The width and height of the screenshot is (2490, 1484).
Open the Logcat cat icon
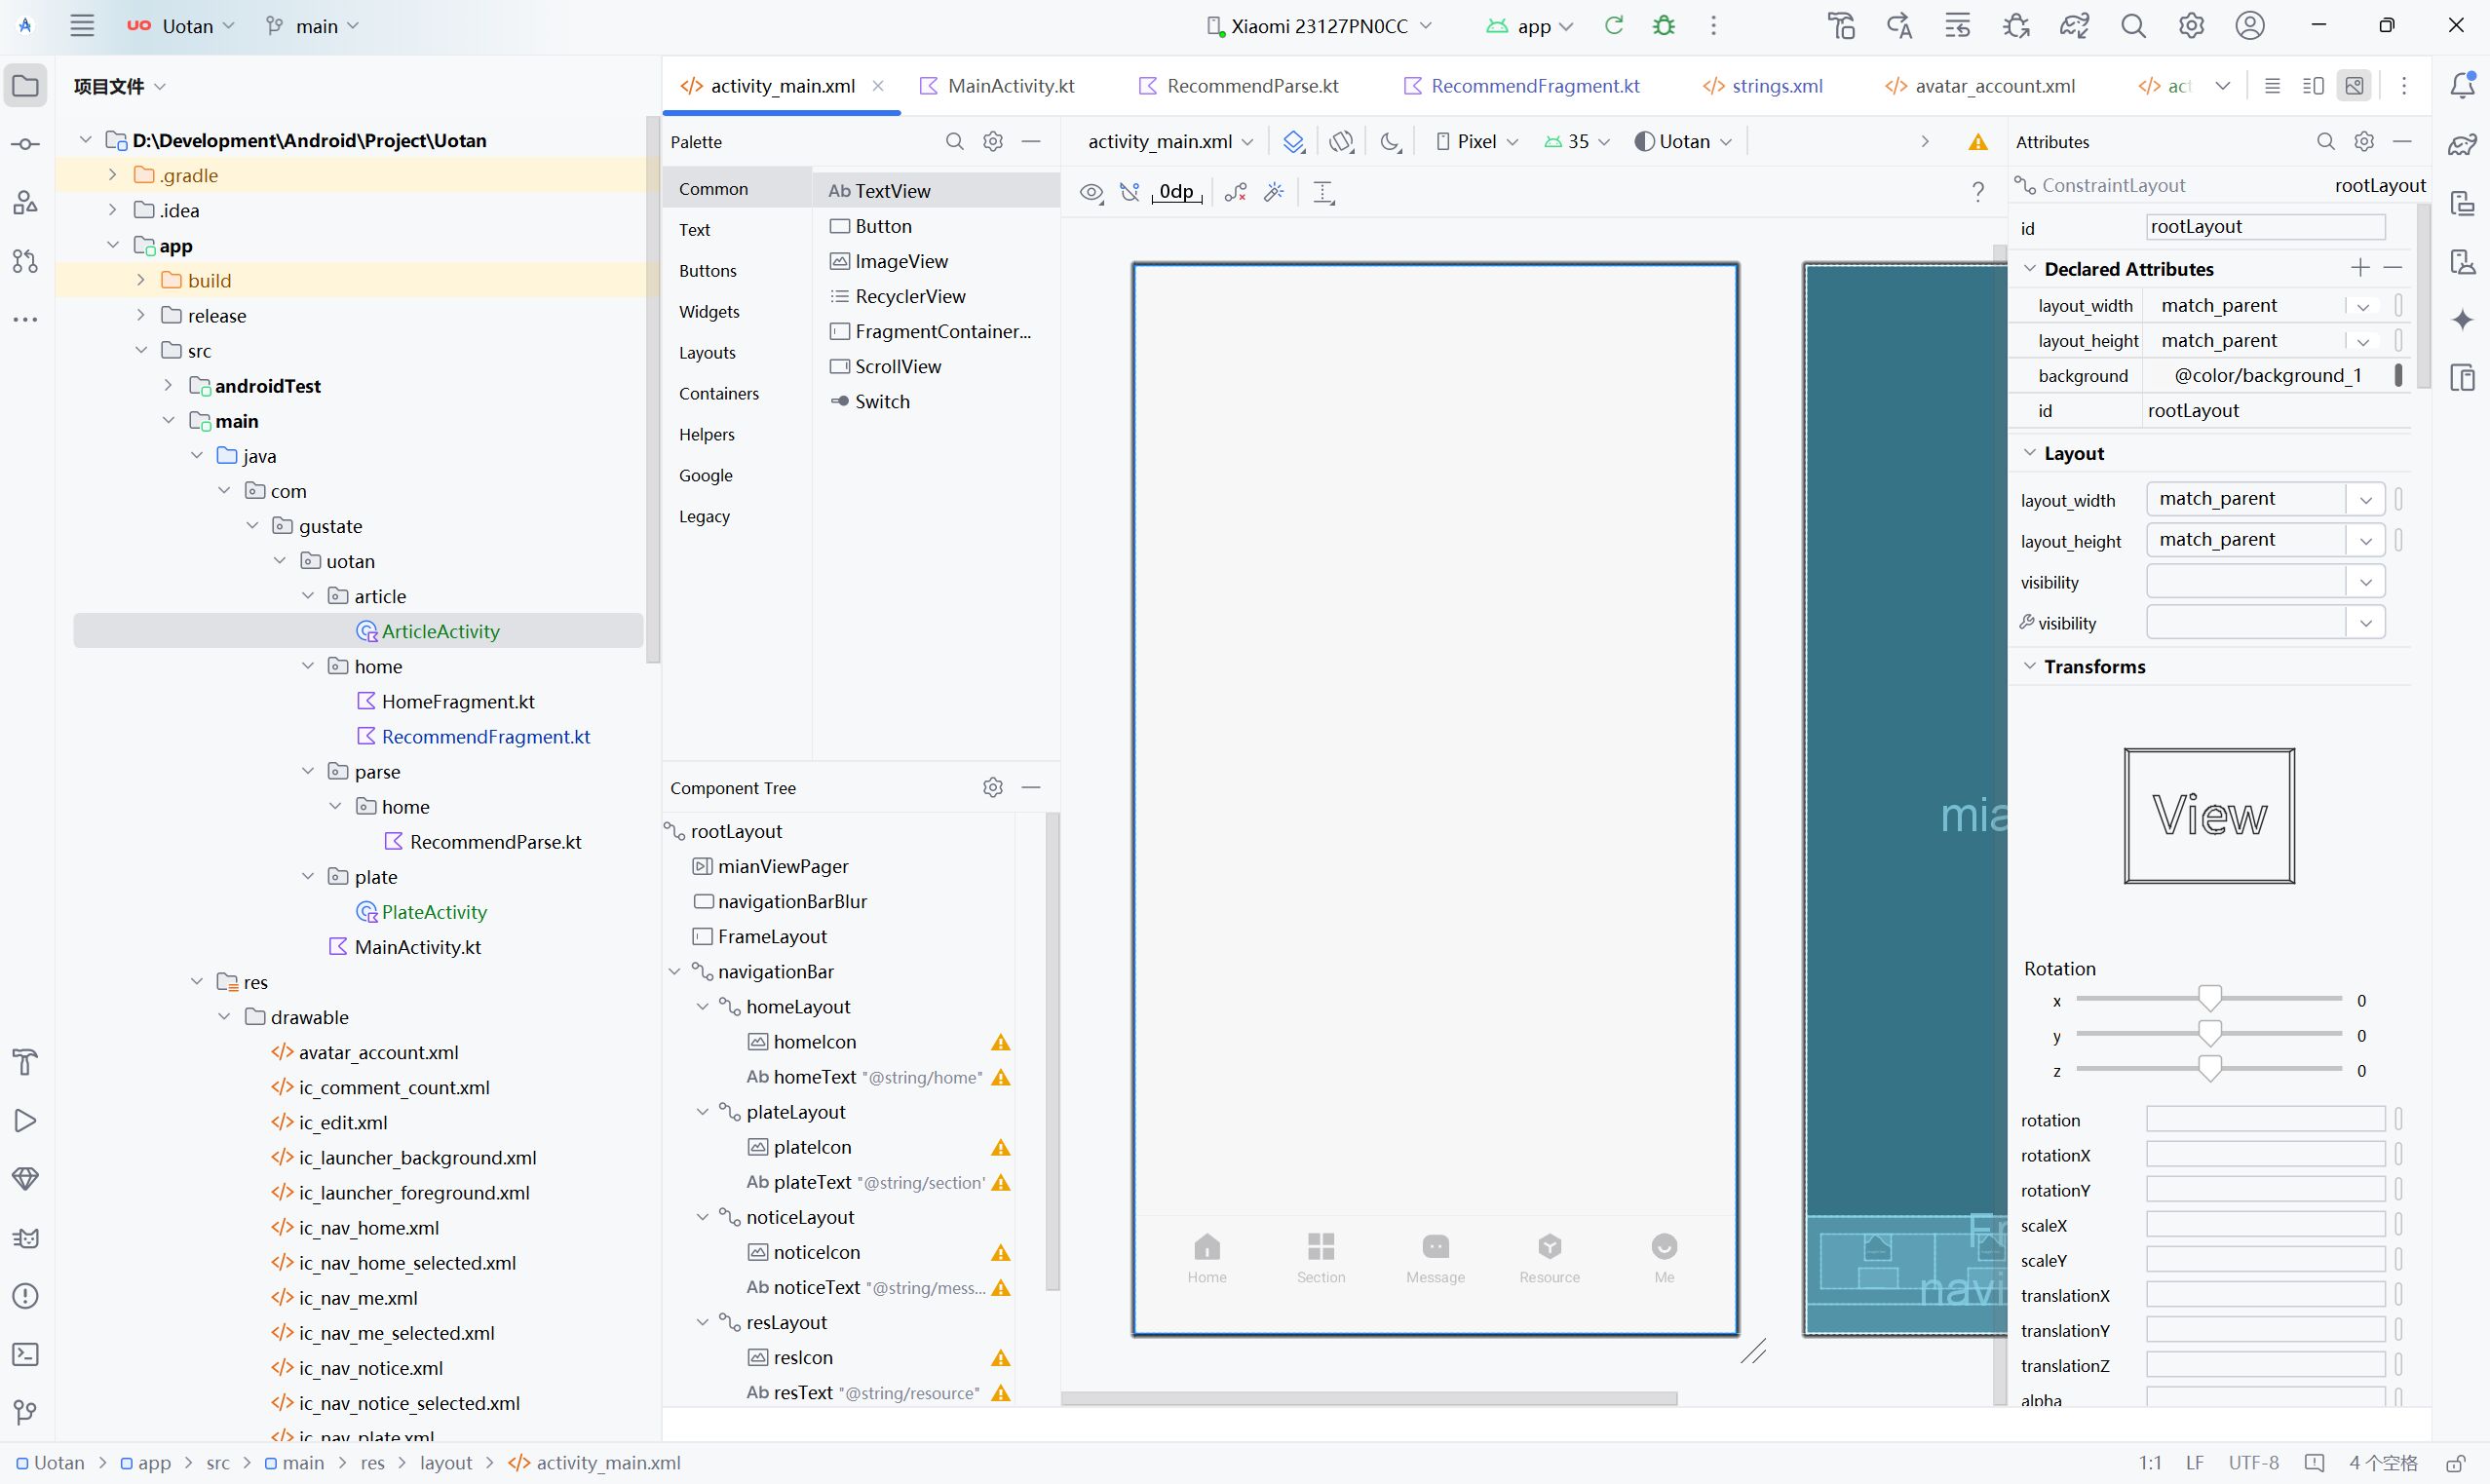click(x=26, y=1238)
